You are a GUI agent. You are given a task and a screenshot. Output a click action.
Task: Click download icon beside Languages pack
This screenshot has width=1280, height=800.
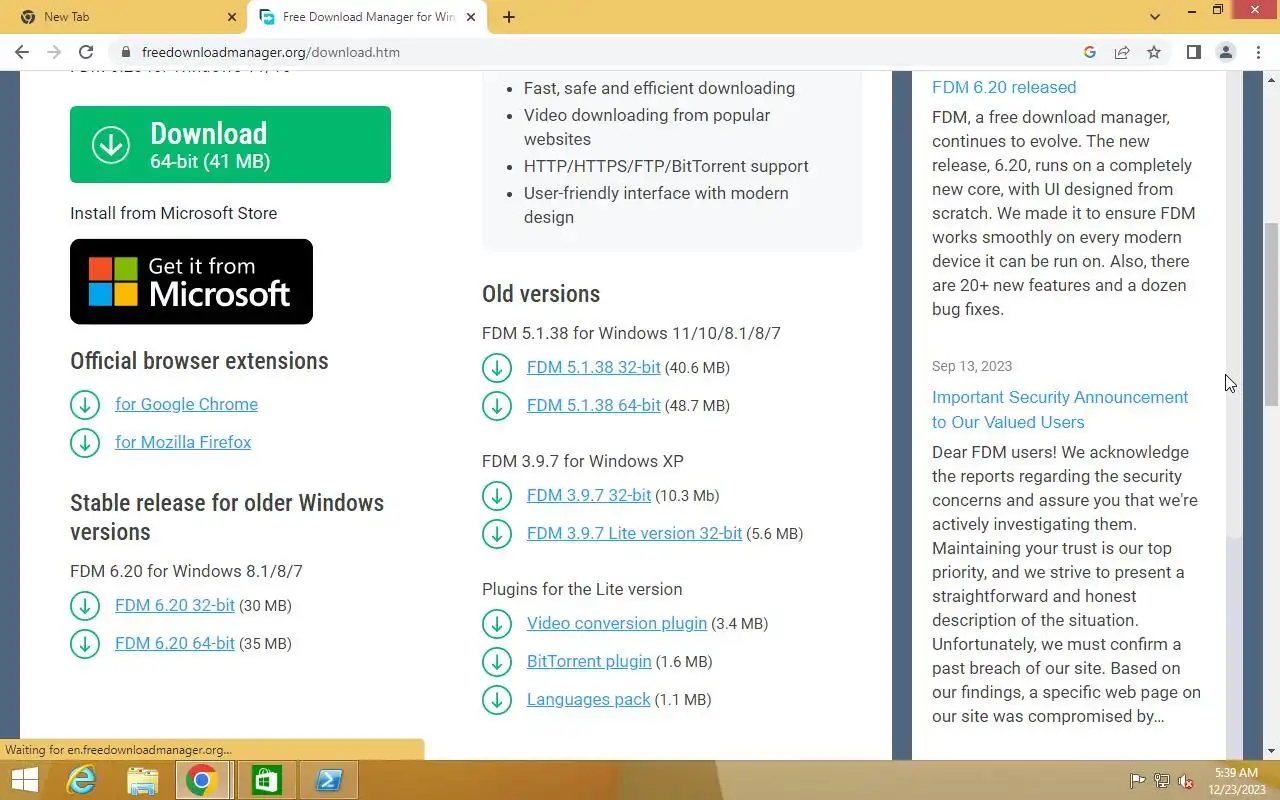coord(497,700)
